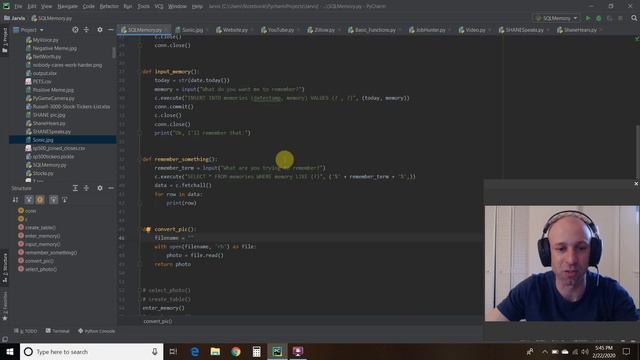Screen dimensions: 640x360
Task: Show hidden system tray icons chevron
Action: tap(544, 351)
